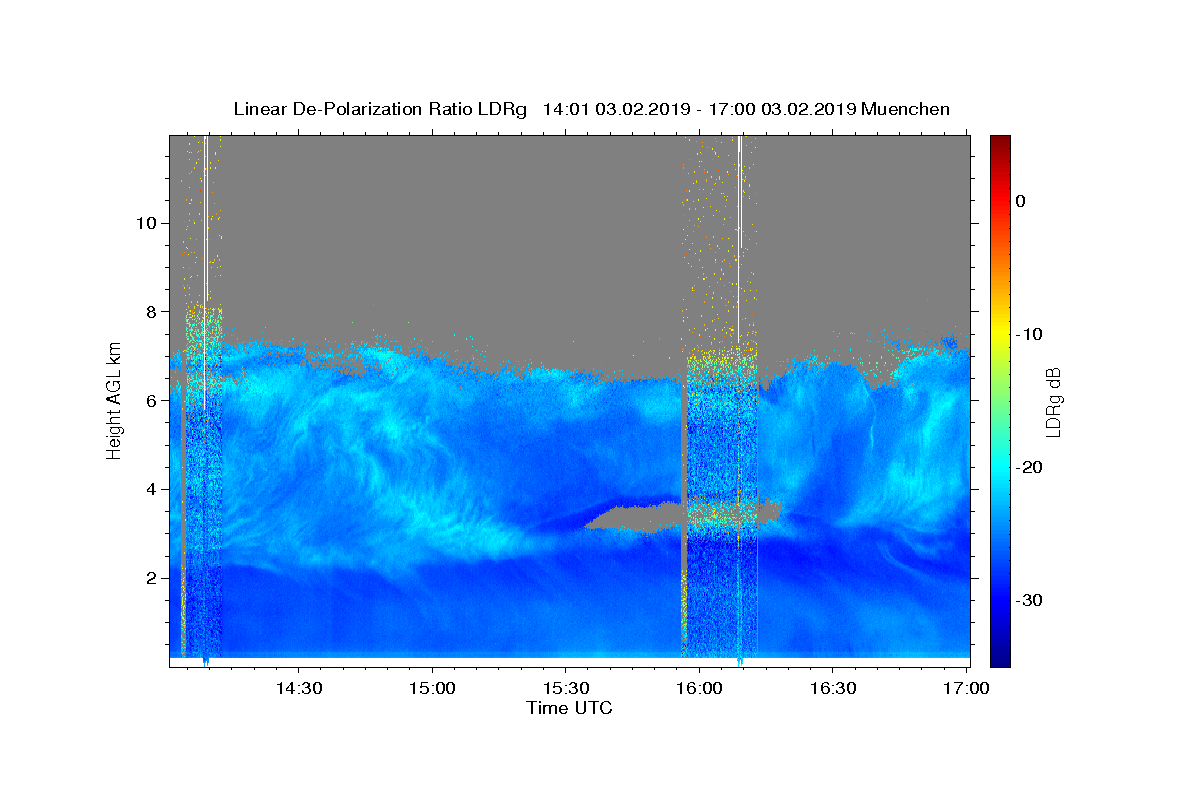Click the colorbar value -30

pos(1029,600)
